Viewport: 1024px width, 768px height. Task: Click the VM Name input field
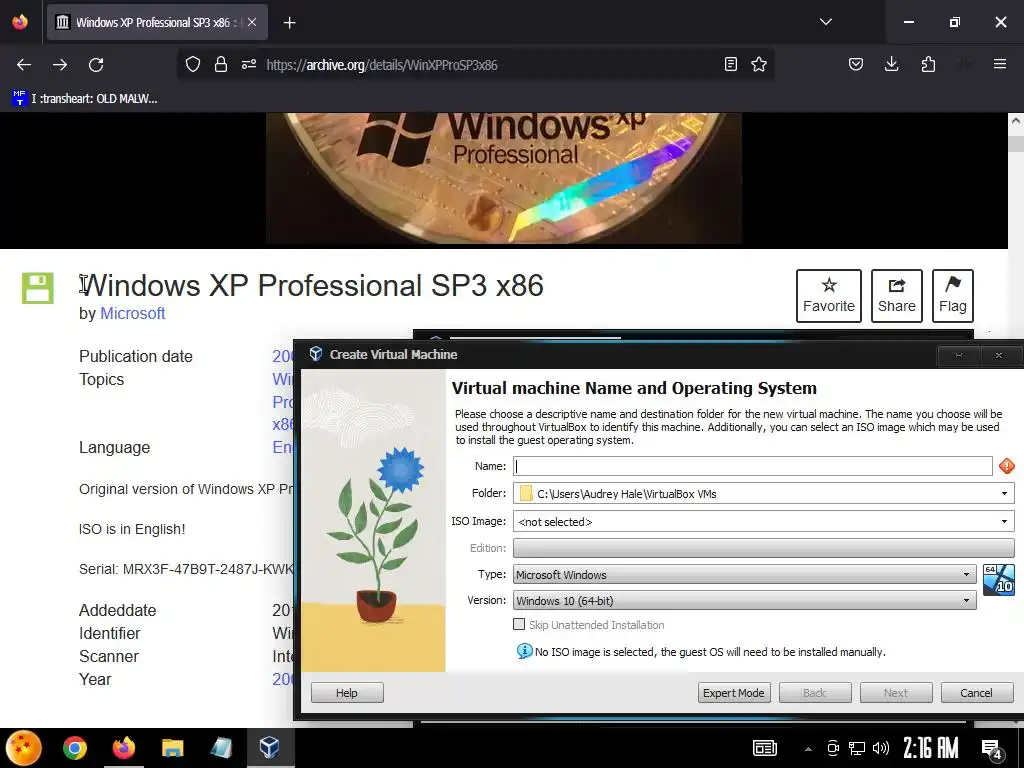pos(752,466)
